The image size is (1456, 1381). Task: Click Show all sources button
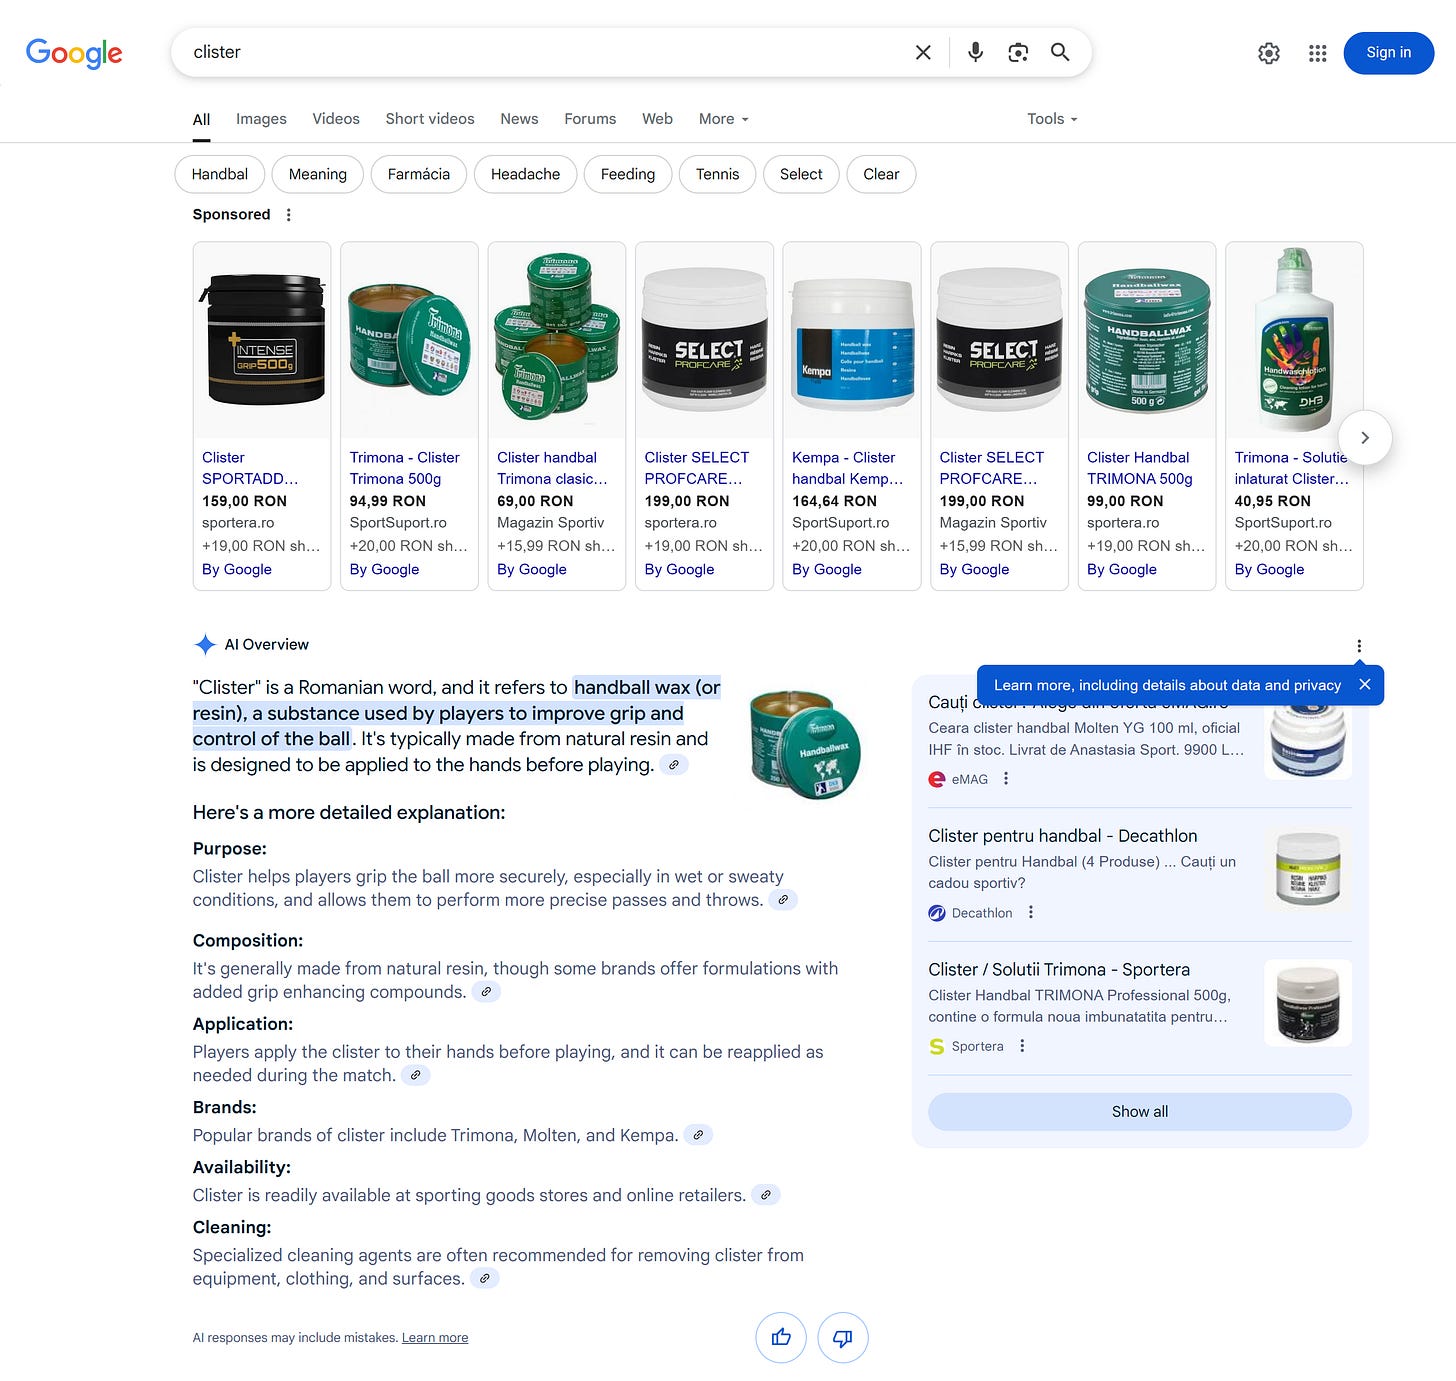(x=1140, y=1112)
